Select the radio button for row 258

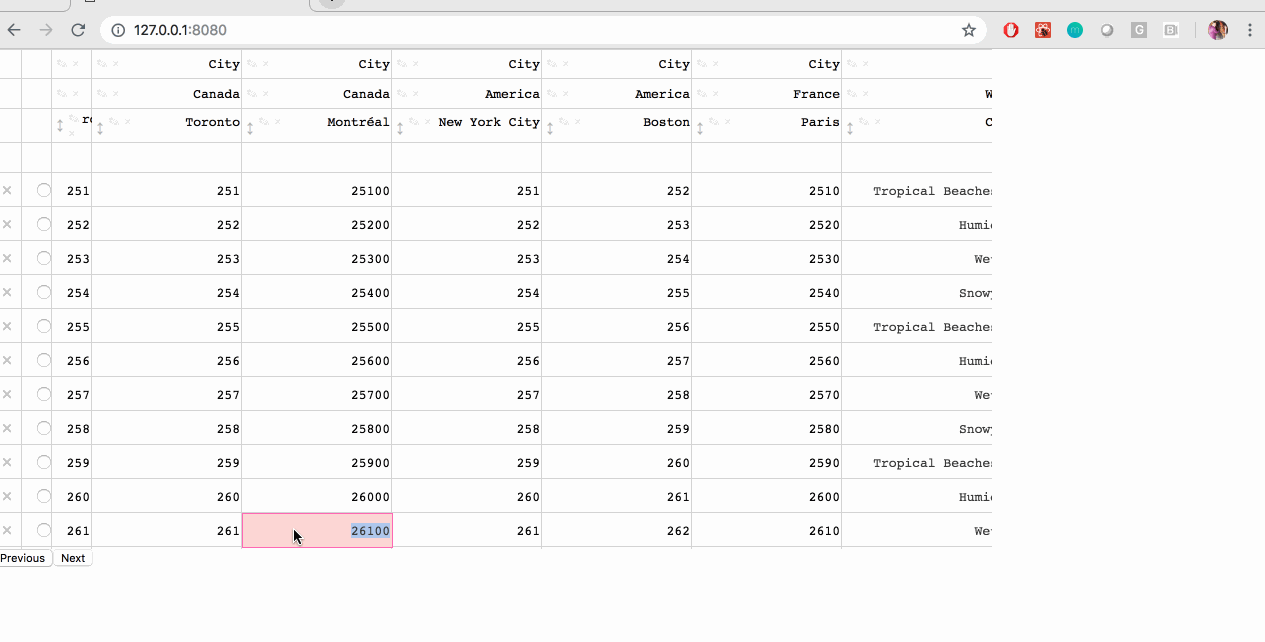[44, 428]
